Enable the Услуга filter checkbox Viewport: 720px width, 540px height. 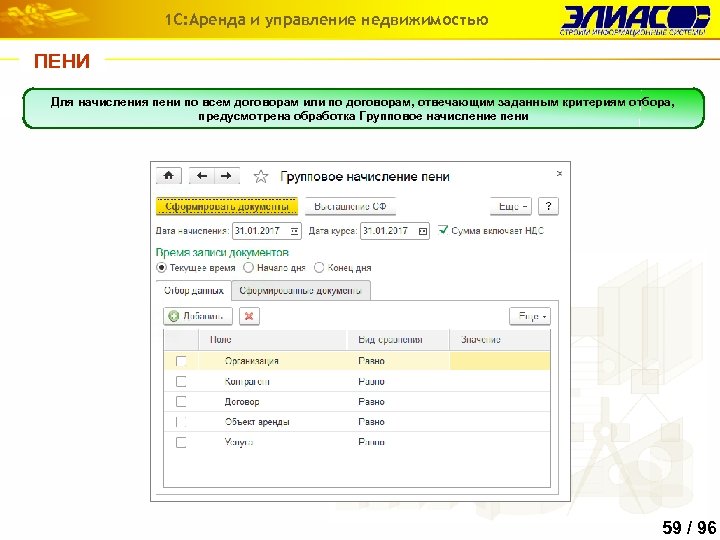(x=181, y=442)
